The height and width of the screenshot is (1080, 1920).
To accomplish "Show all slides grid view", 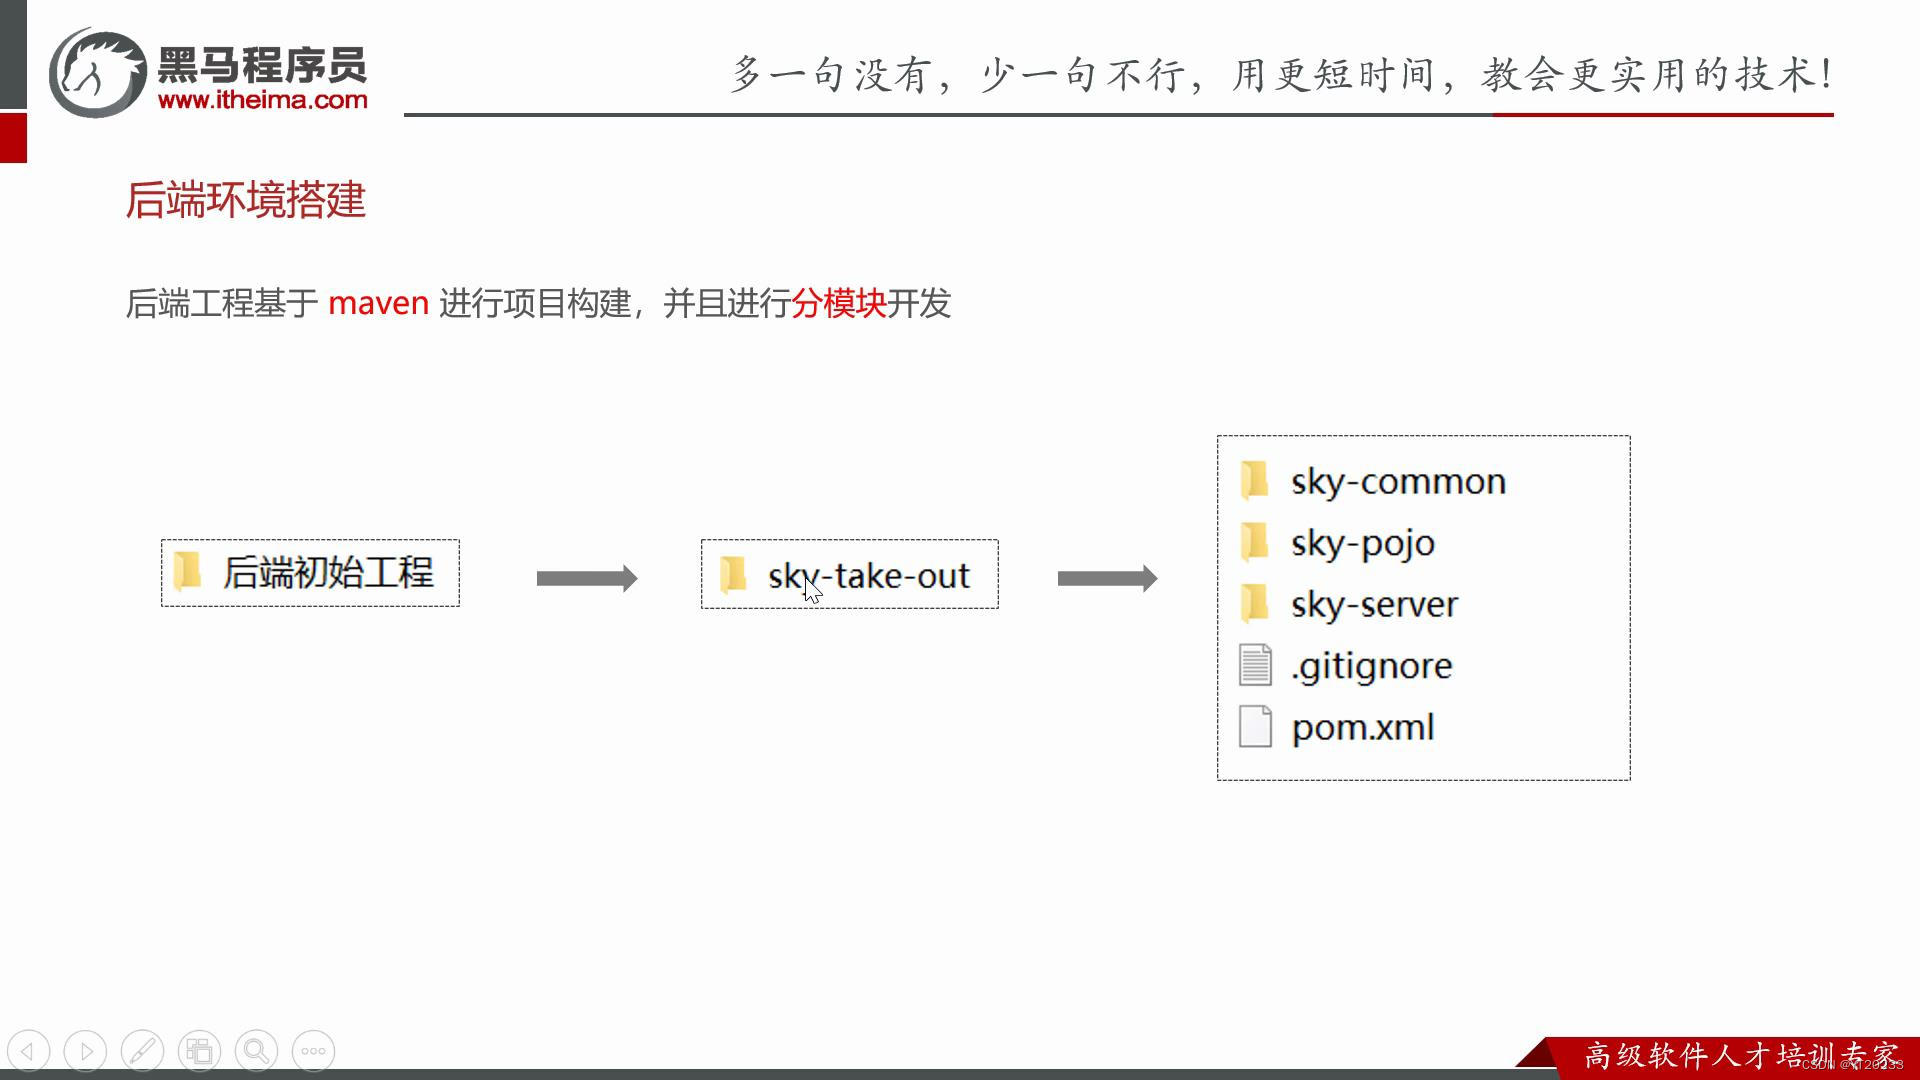I will 200,1051.
